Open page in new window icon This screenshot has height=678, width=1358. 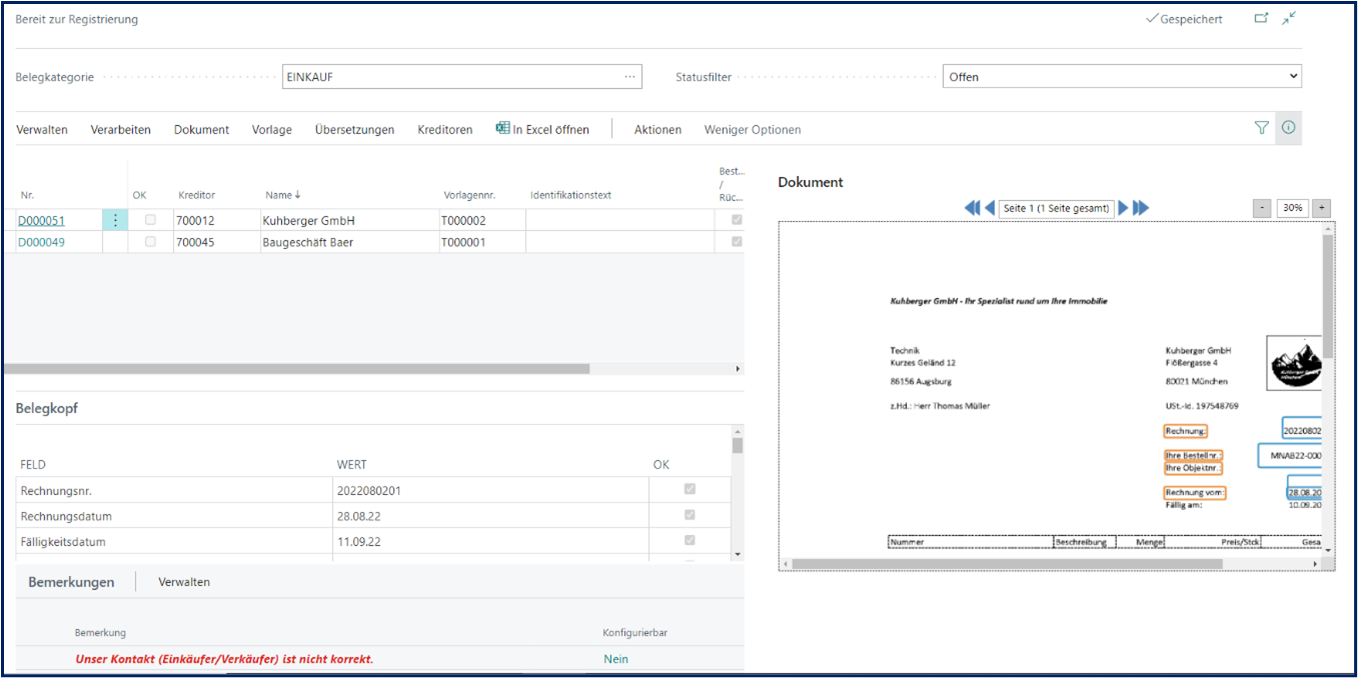pos(1261,18)
